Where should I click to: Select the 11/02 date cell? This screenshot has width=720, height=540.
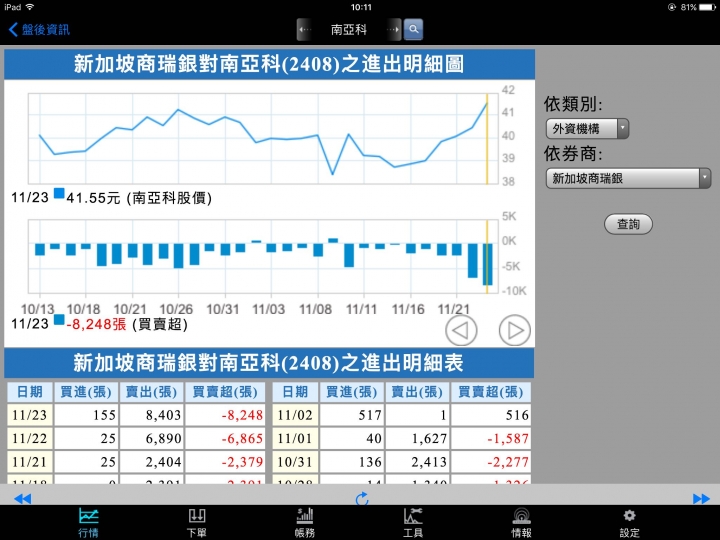295,415
